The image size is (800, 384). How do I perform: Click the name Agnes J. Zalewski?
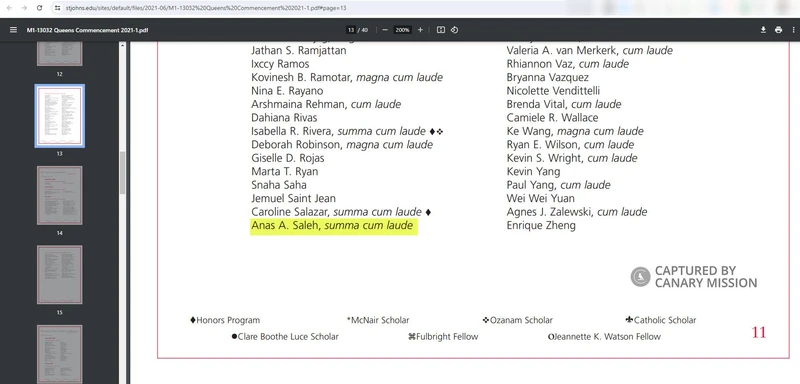point(549,212)
